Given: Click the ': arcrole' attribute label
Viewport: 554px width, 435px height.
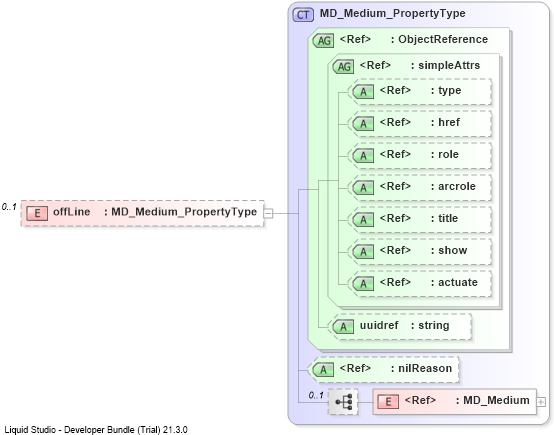Looking at the screenshot, I should click(x=453, y=186).
